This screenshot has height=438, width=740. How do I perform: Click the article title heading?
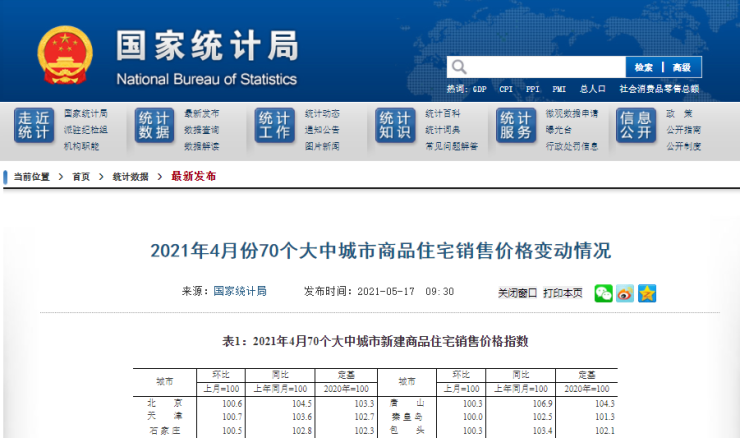(380, 251)
